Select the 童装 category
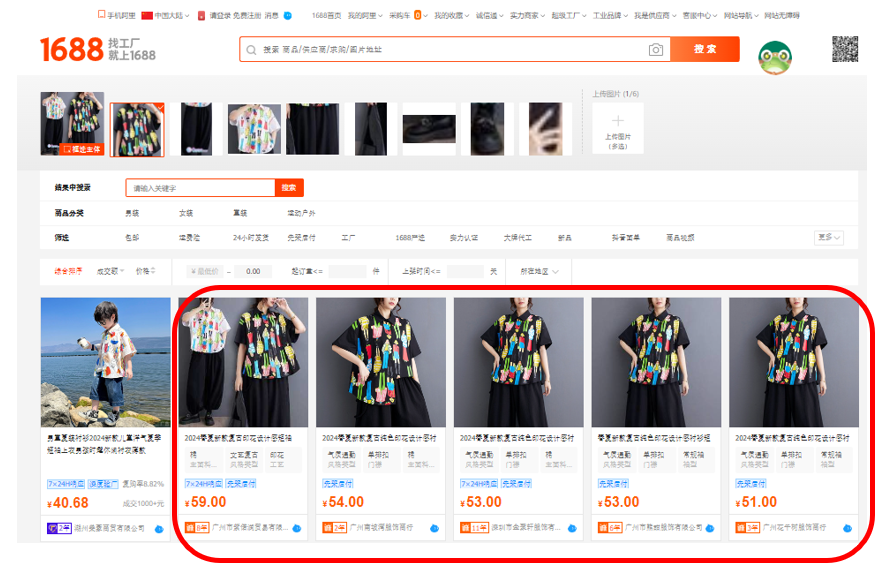Screen dimensions: 882x574 click(240, 213)
